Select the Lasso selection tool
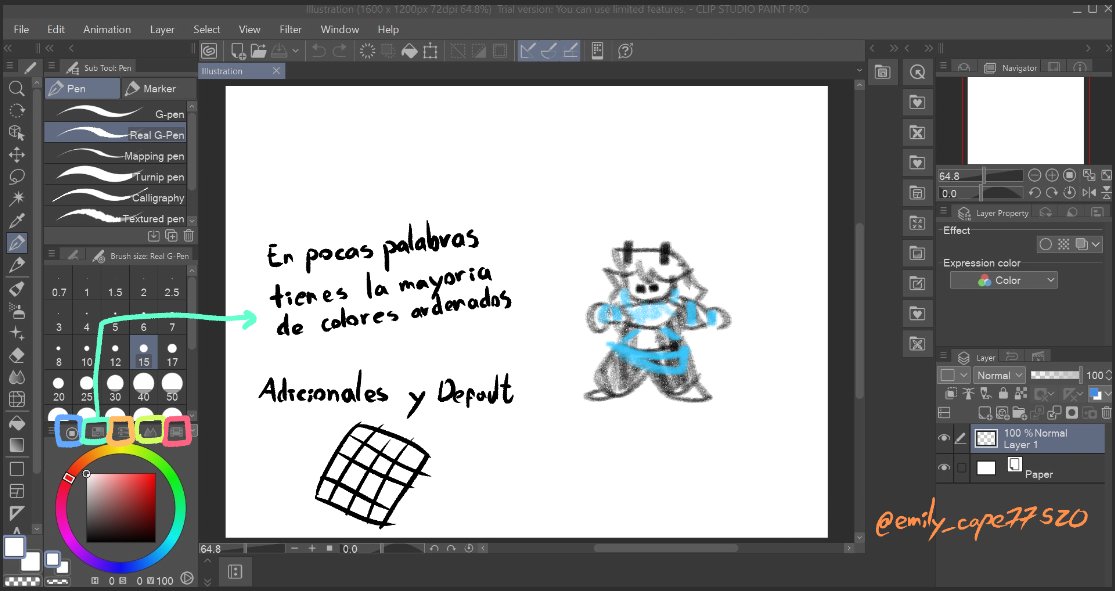1115x591 pixels. [x=16, y=177]
